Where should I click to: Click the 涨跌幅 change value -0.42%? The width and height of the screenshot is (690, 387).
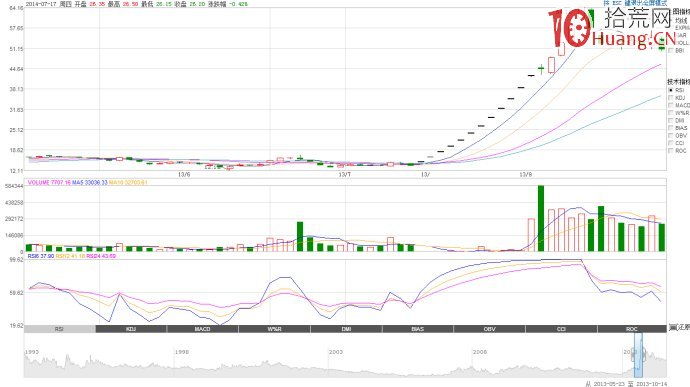(x=239, y=4)
